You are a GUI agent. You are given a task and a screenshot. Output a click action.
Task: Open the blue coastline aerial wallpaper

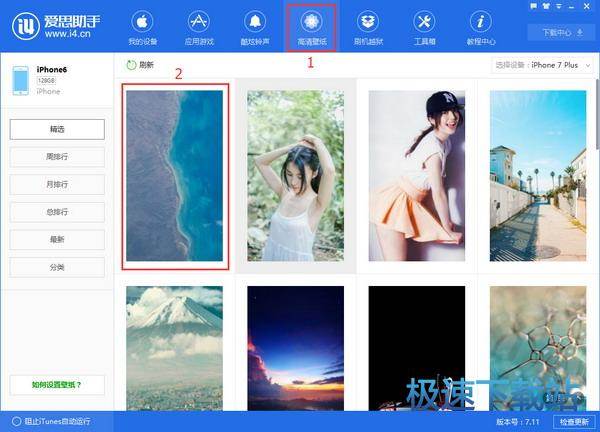coord(174,176)
